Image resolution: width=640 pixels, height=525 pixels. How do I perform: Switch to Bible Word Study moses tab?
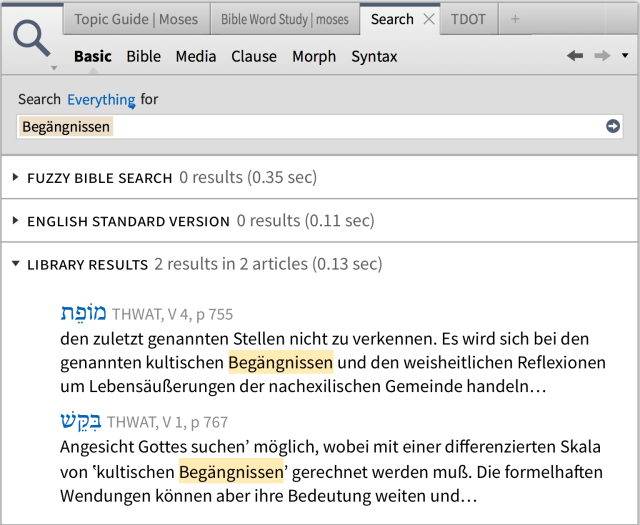pyautogui.click(x=285, y=19)
